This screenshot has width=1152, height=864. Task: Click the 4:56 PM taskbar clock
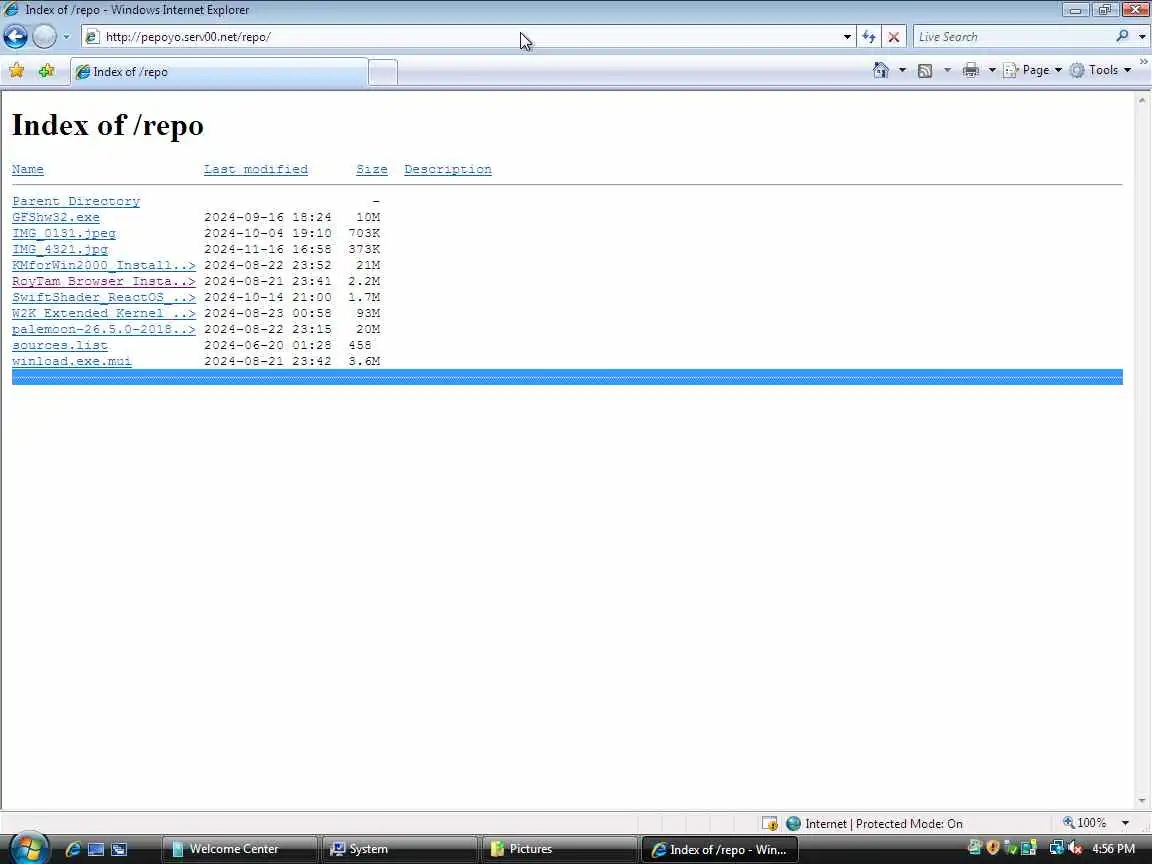pyautogui.click(x=1114, y=849)
